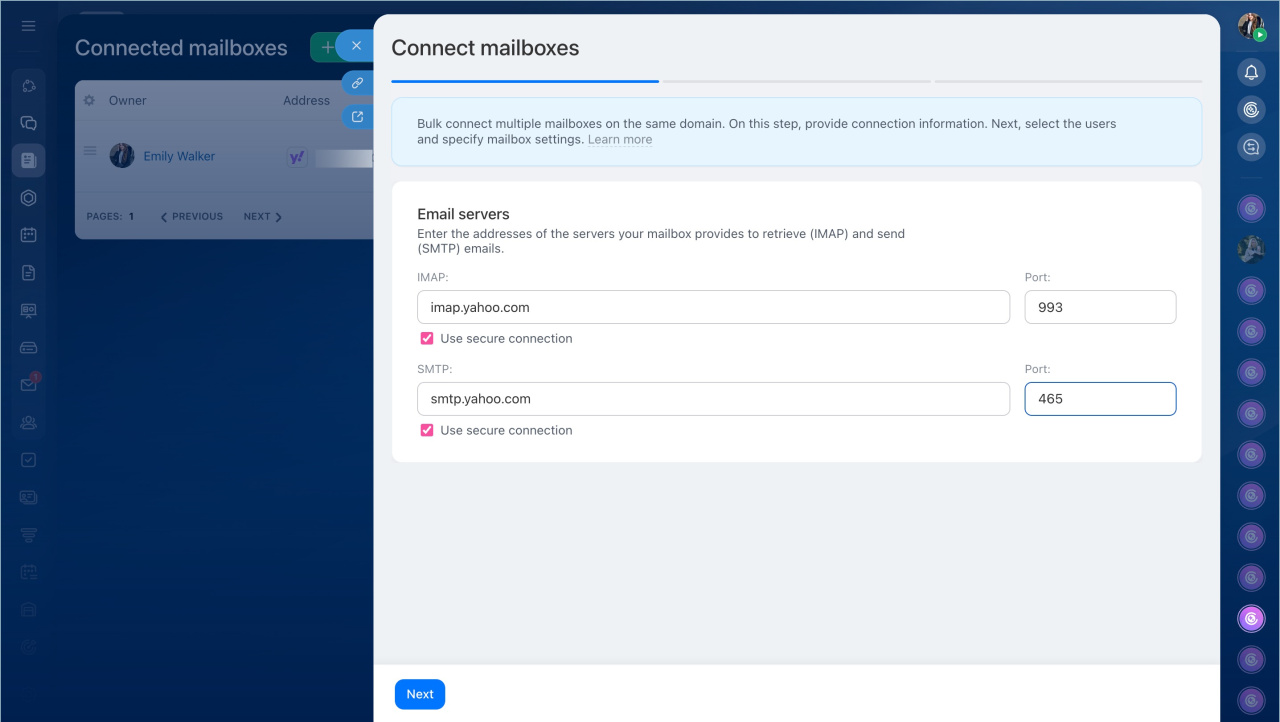
Task: Click the messenger chat bubbles icon
Action: pos(28,123)
